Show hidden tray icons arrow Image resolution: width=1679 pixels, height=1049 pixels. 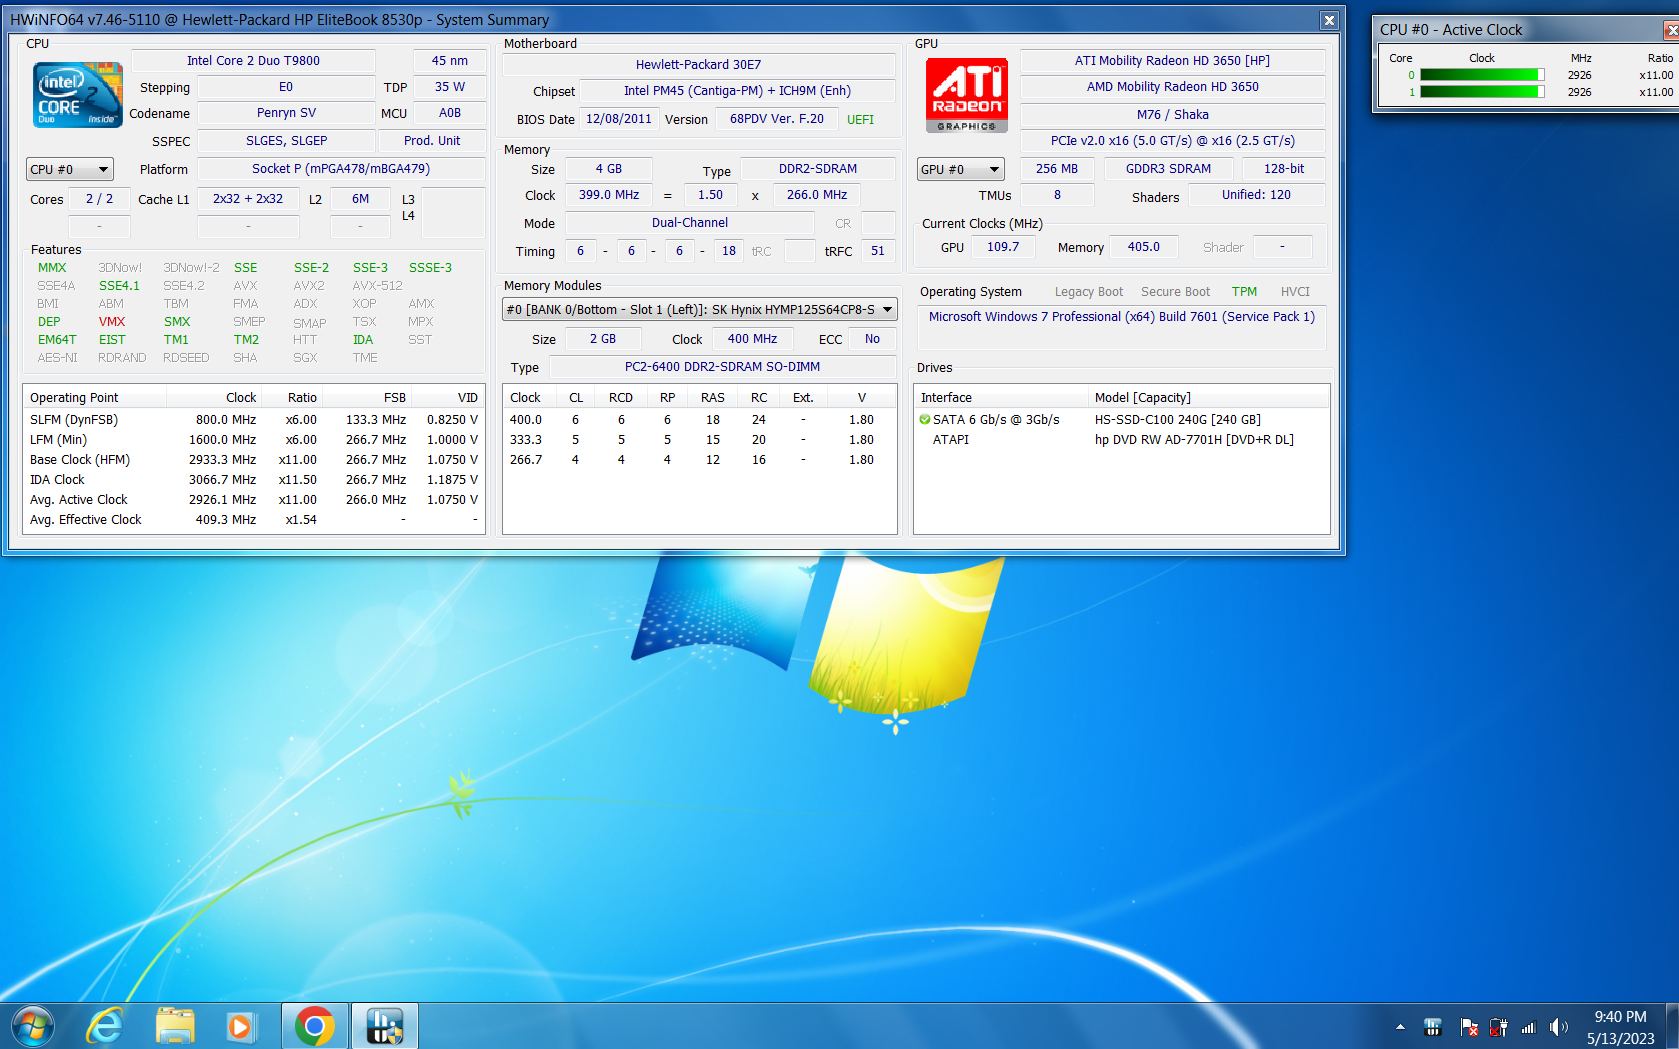pyautogui.click(x=1400, y=1027)
